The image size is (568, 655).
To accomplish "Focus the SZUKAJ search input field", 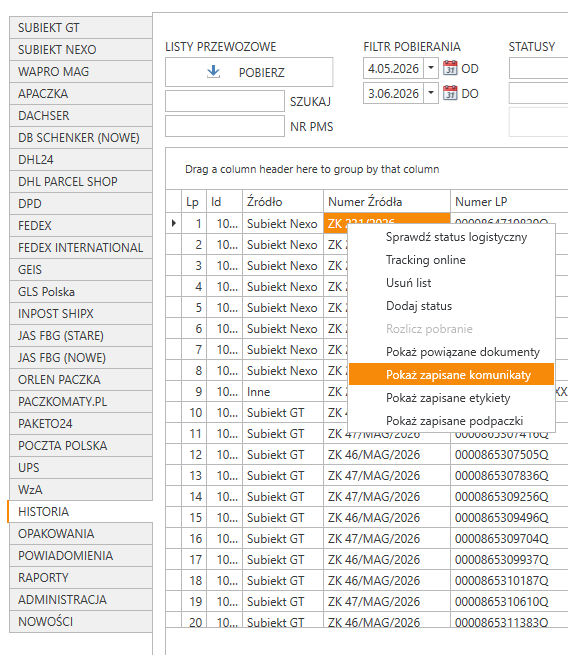I will 225,101.
